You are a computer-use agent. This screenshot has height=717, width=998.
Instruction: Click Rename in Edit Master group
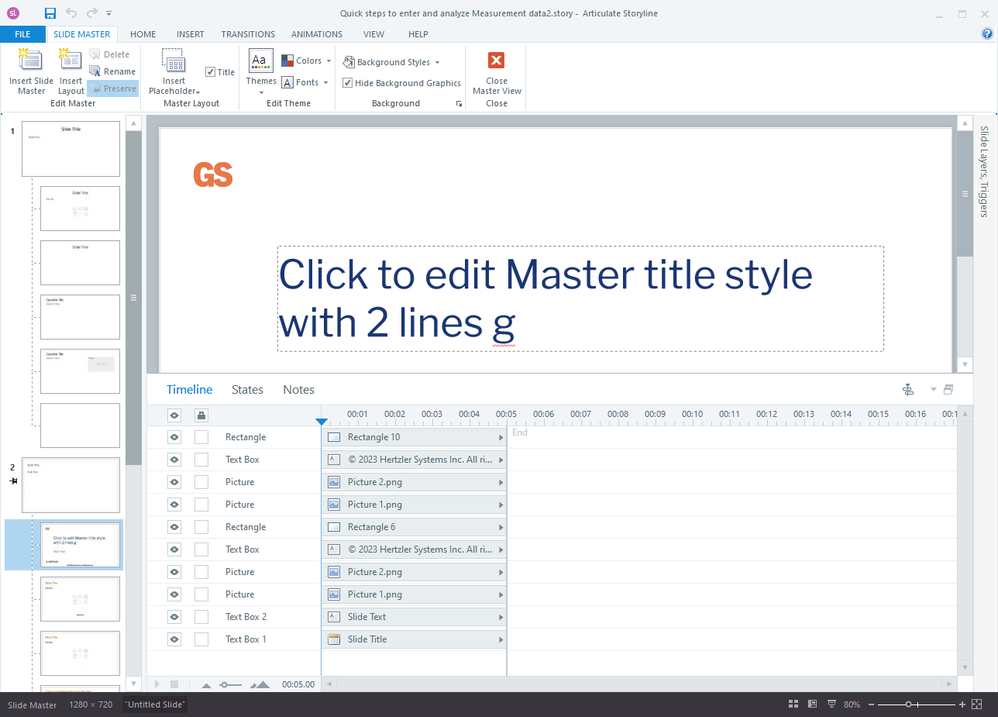pos(112,71)
